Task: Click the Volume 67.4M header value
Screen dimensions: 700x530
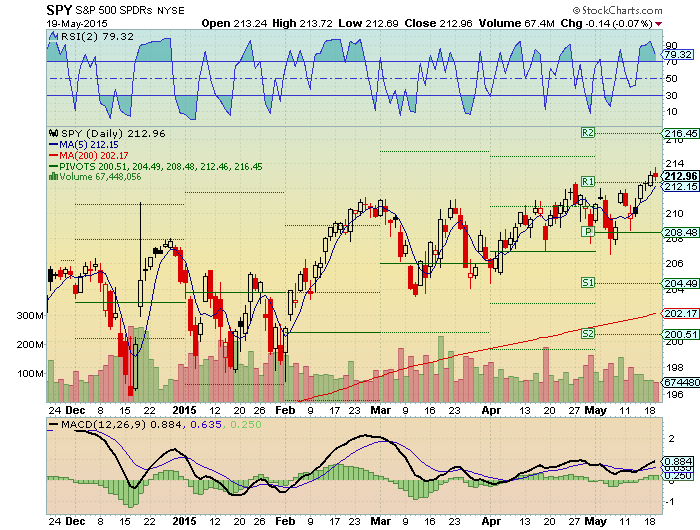Action: tap(517, 24)
